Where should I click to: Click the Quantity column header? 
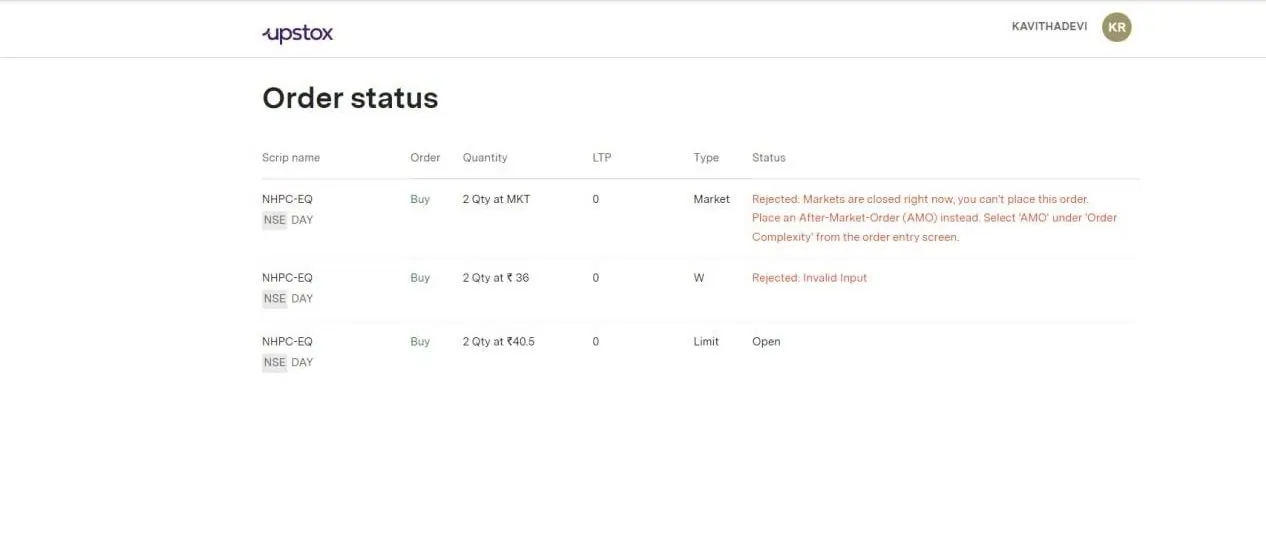tap(485, 158)
